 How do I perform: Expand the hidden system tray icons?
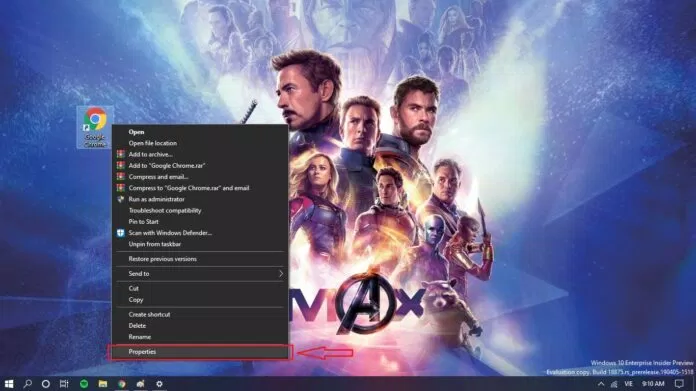pyautogui.click(x=601, y=384)
